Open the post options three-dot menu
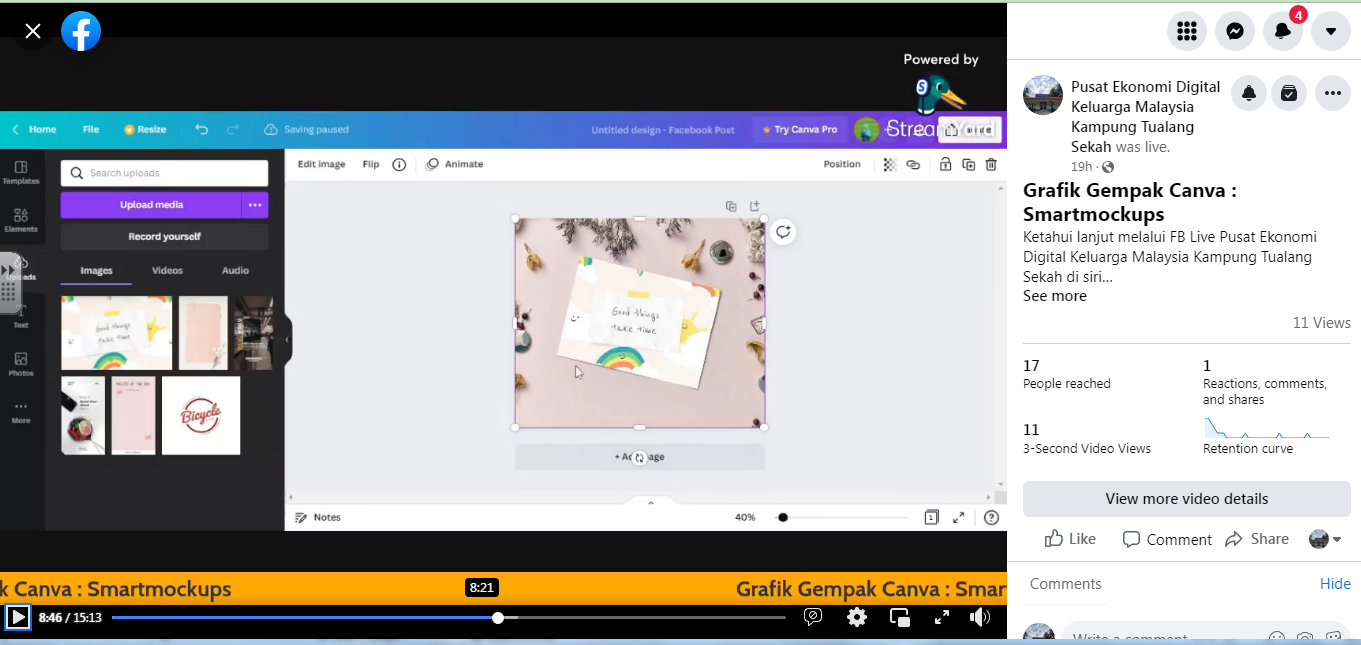 point(1333,93)
